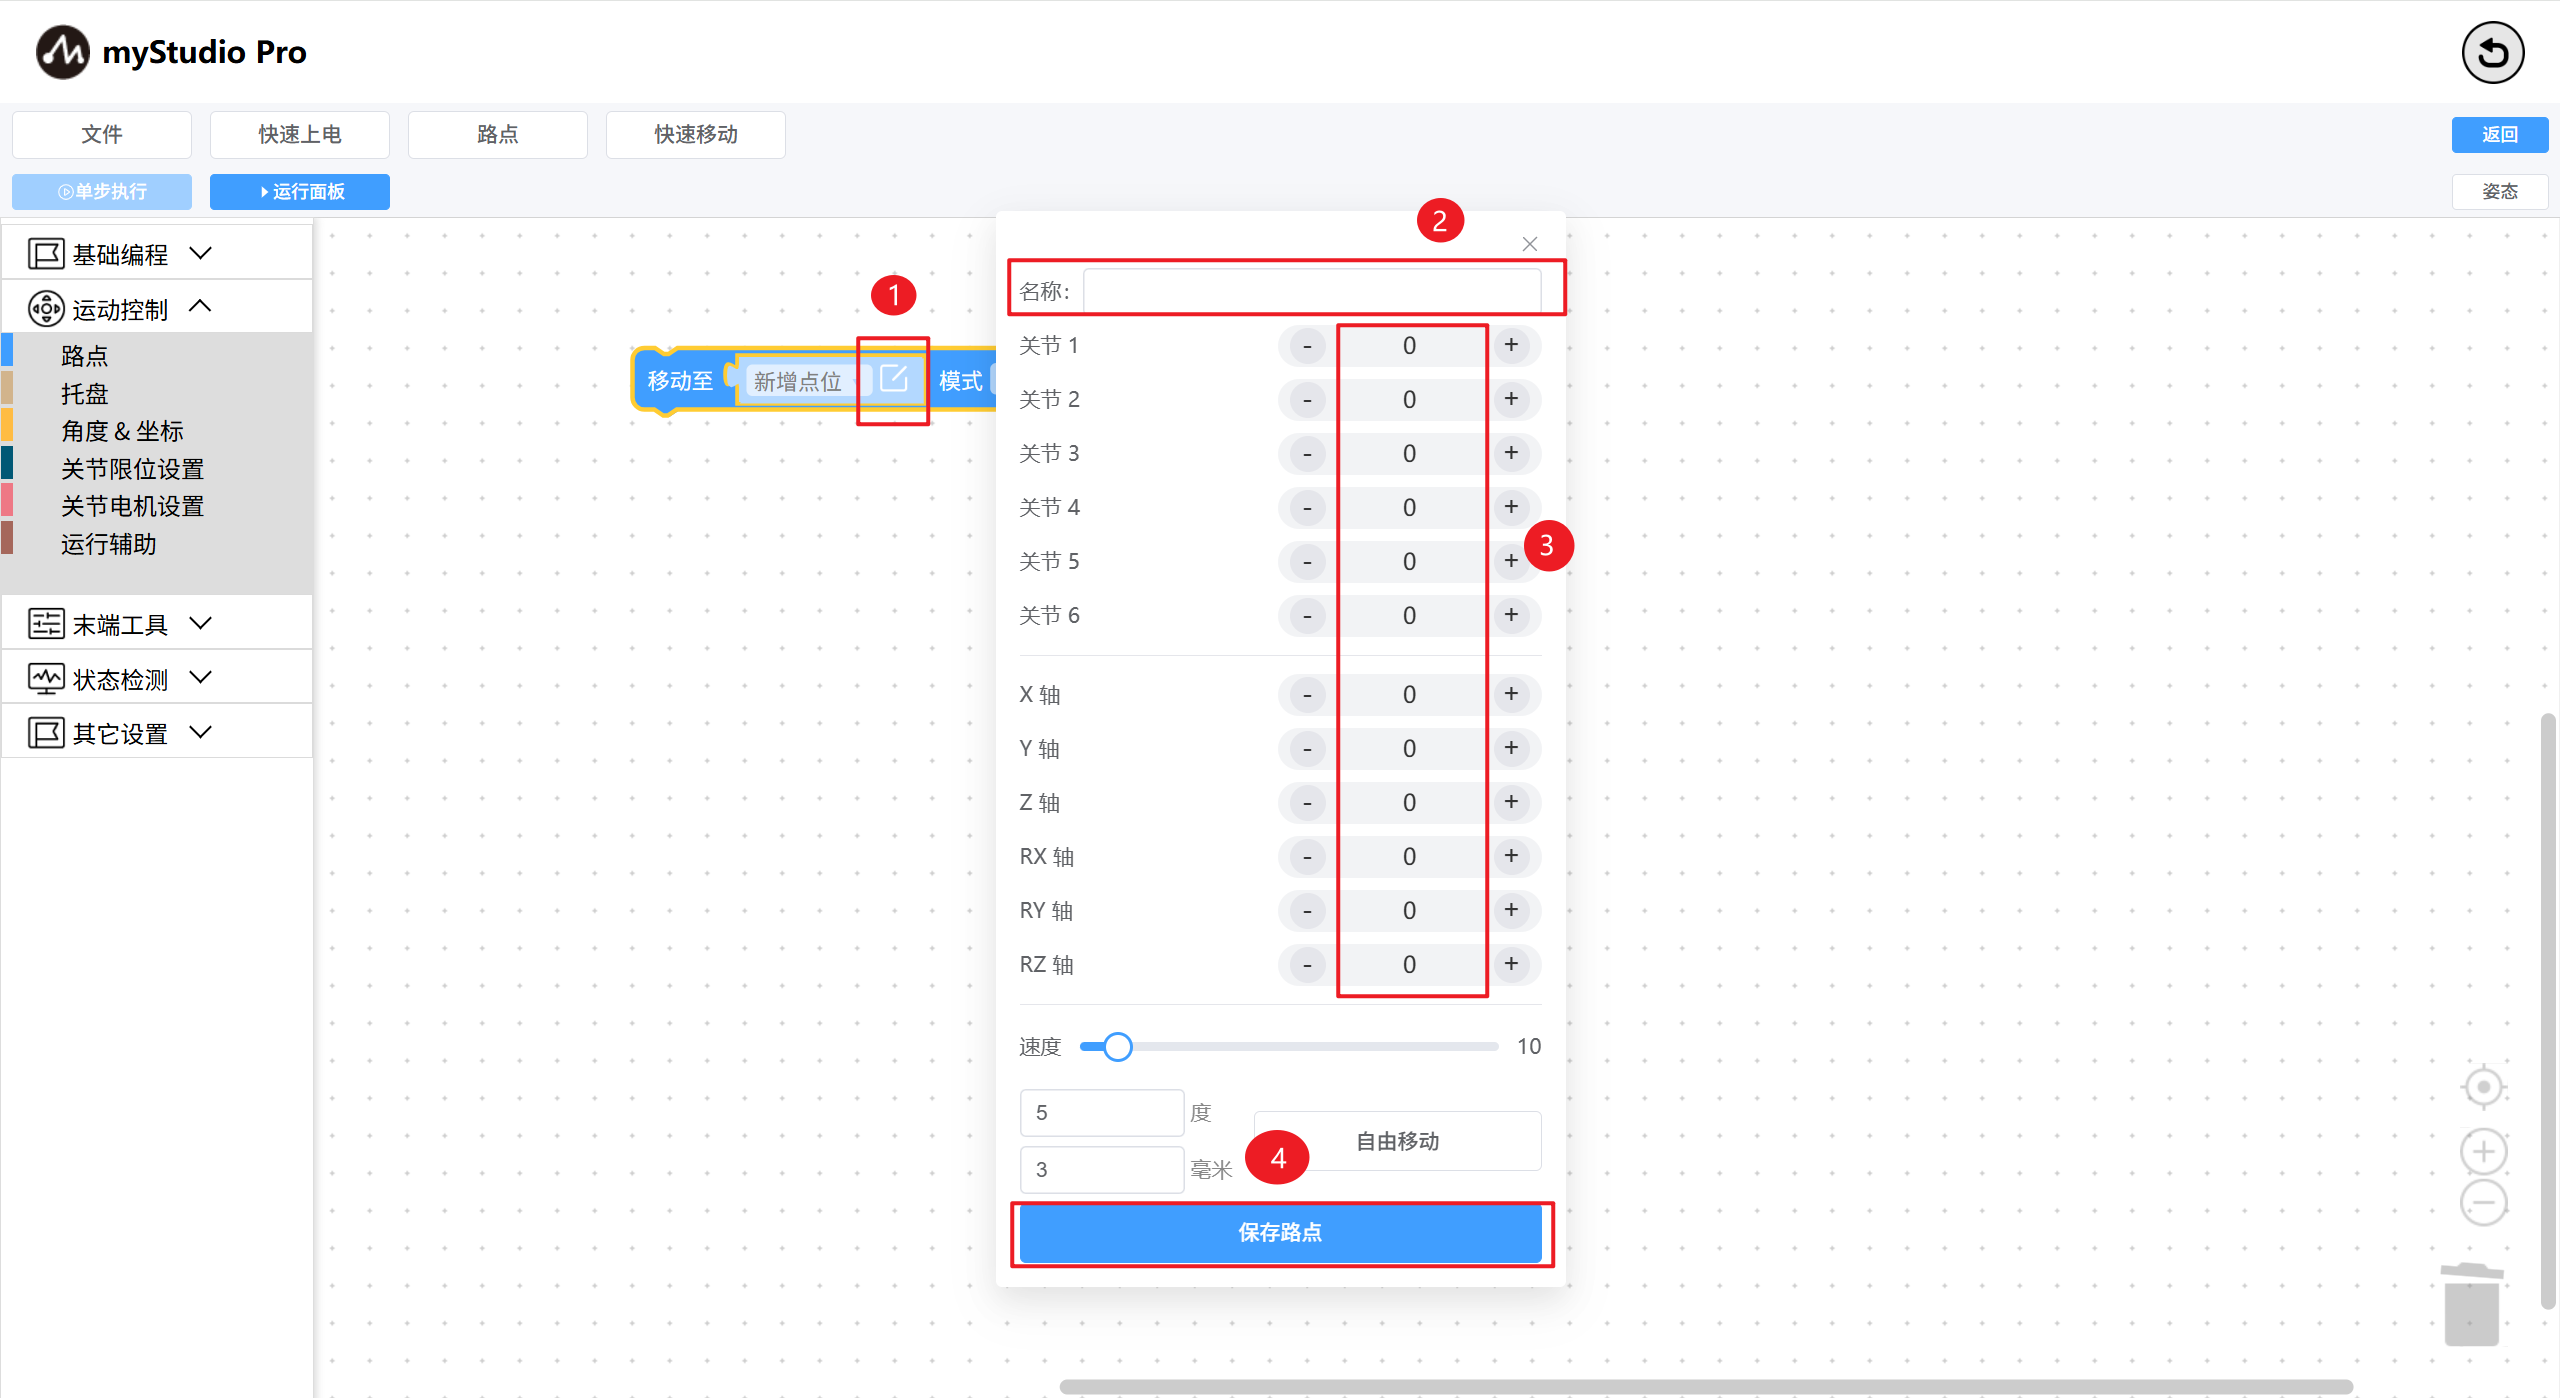Increase 关节 1 with plus button
Screen dimensions: 2560x1398
click(1511, 345)
